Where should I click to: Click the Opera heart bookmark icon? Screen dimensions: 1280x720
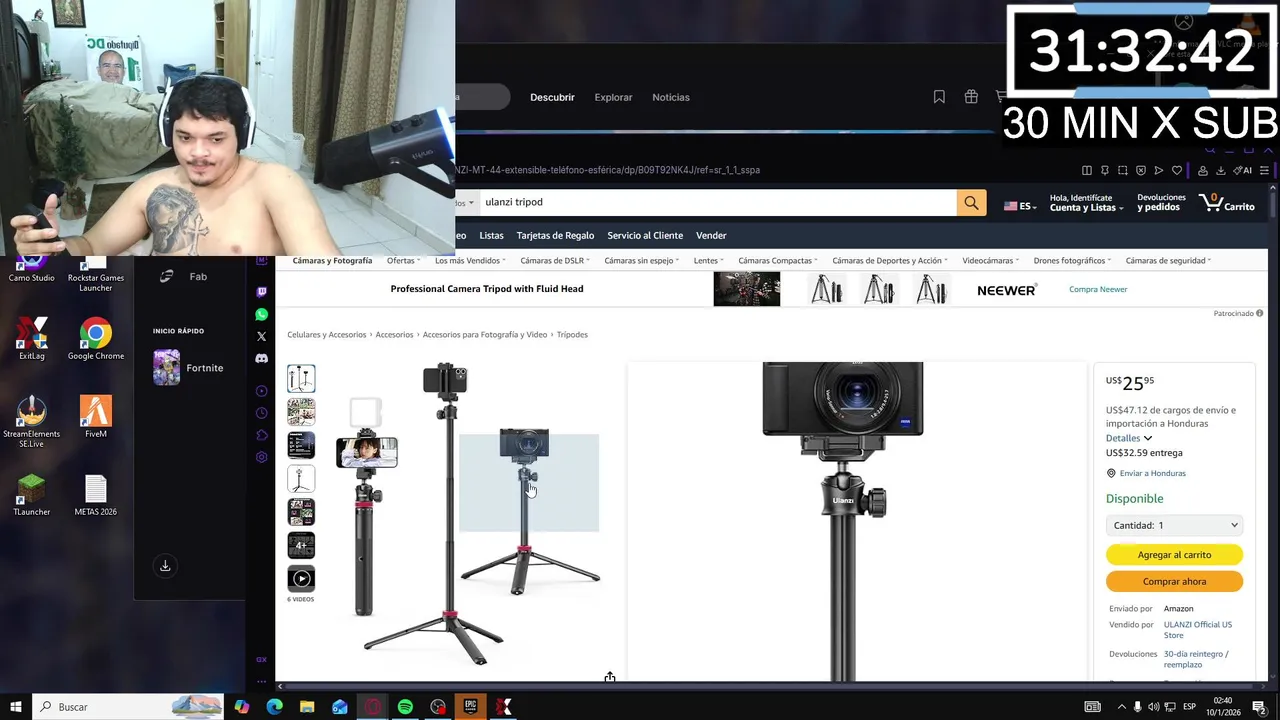[1177, 171]
